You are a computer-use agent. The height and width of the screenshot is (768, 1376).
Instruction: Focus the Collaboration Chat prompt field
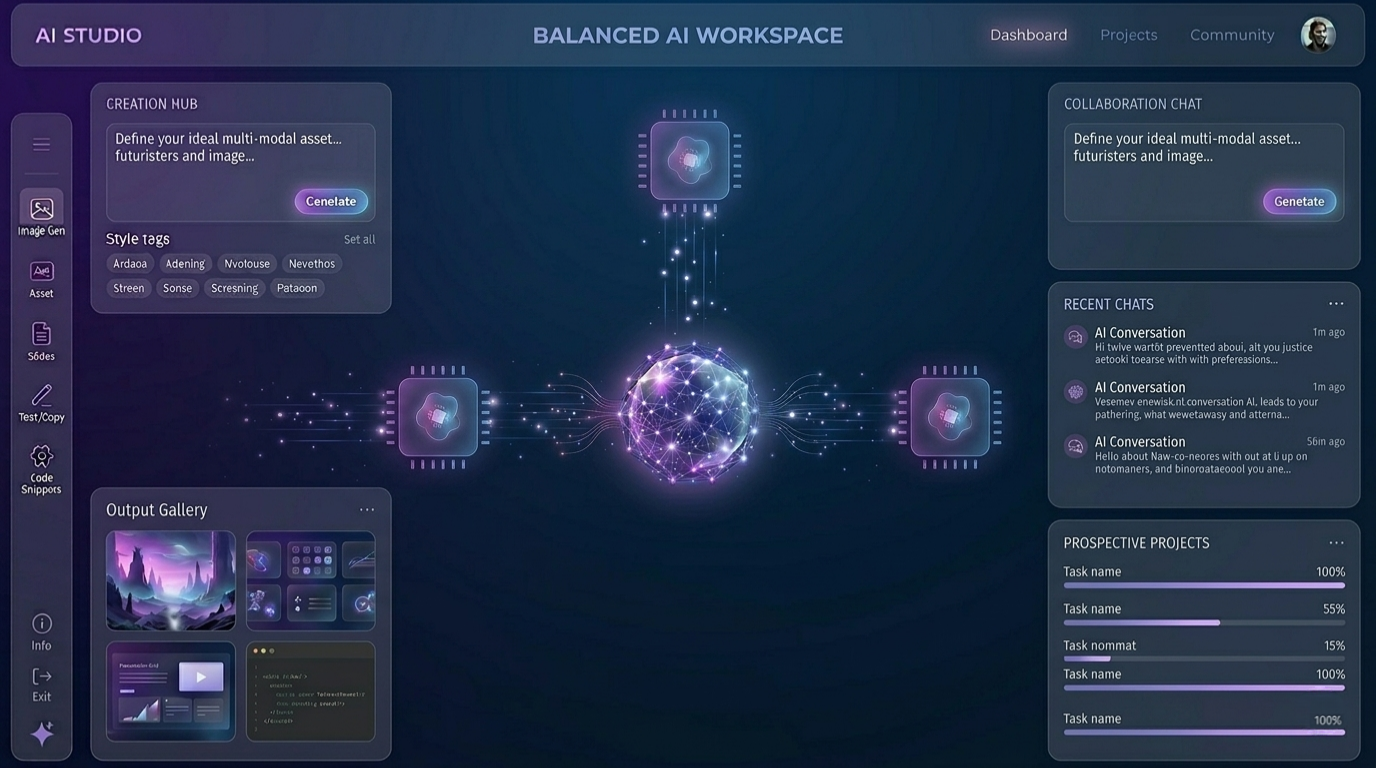[1204, 172]
